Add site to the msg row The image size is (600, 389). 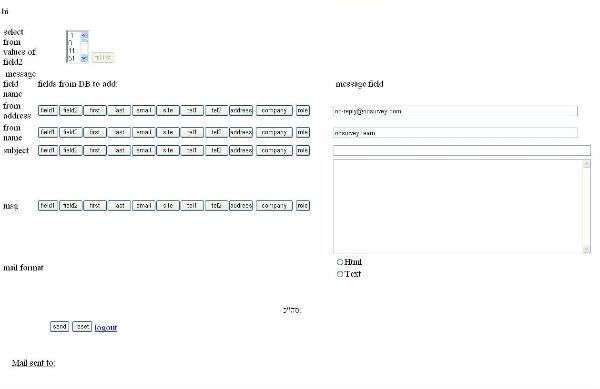[168, 205]
